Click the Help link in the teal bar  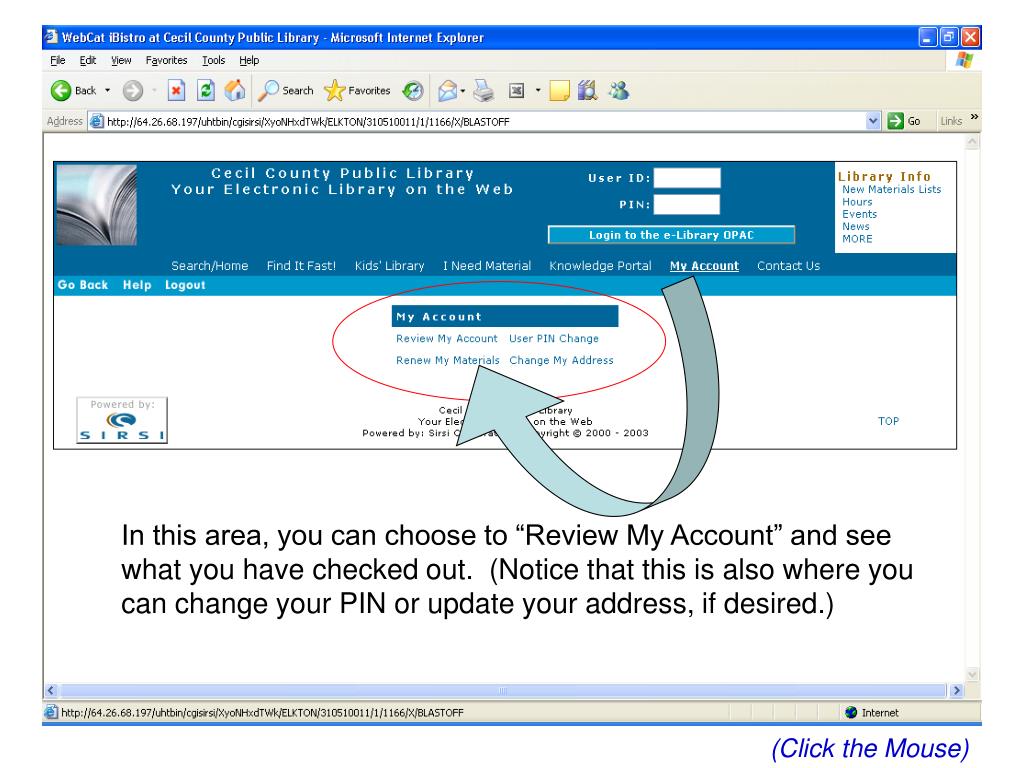pyautogui.click(x=137, y=285)
